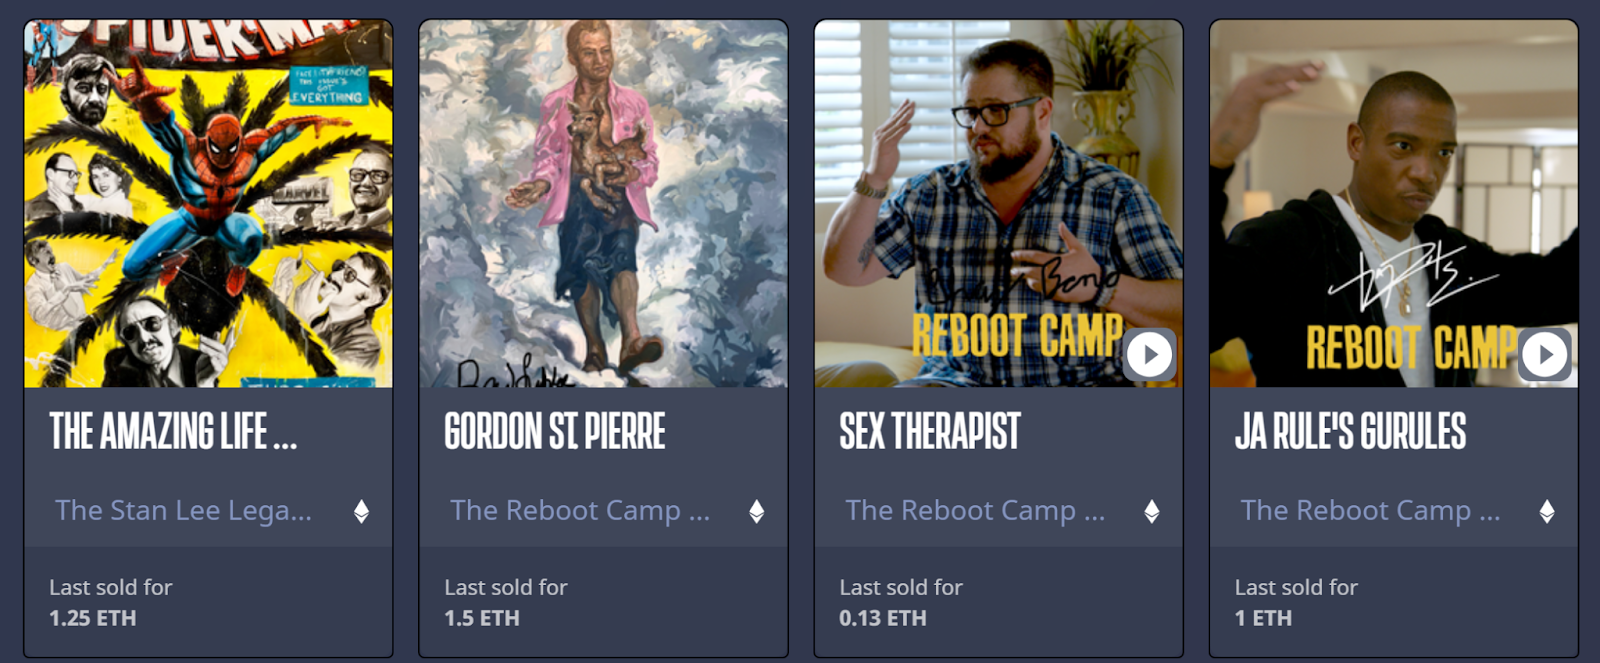The height and width of the screenshot is (663, 1600).
Task: Open the Gordon St Pierre painting thumbnail
Action: tap(603, 204)
